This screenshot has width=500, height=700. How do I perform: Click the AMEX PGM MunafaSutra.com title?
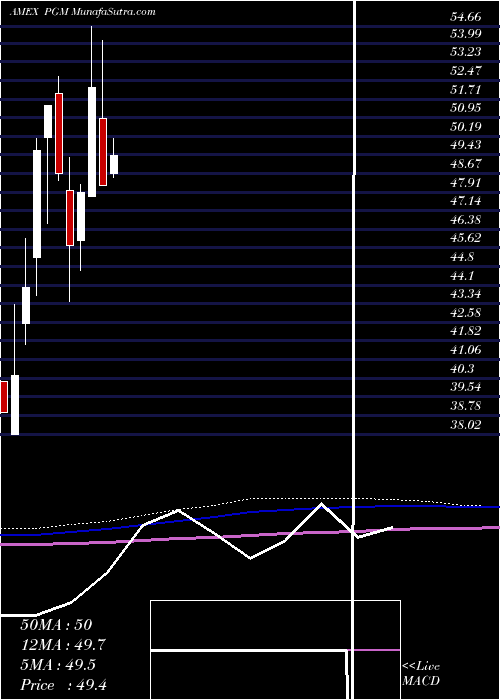click(x=83, y=12)
